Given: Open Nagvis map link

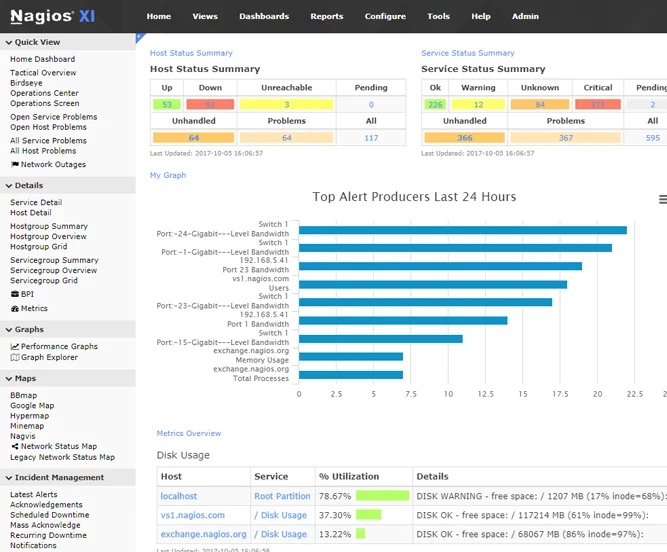Looking at the screenshot, I should click(23, 436).
